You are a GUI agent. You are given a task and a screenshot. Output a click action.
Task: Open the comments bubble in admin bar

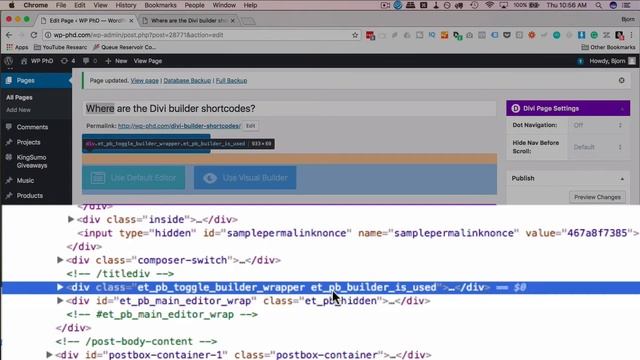click(x=90, y=61)
